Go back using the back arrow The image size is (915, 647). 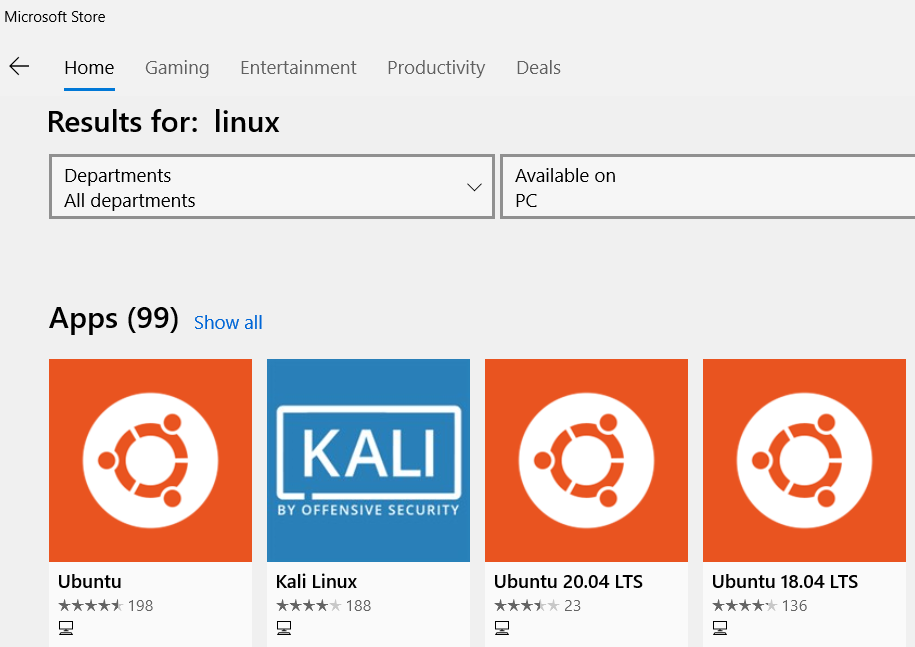(19, 67)
